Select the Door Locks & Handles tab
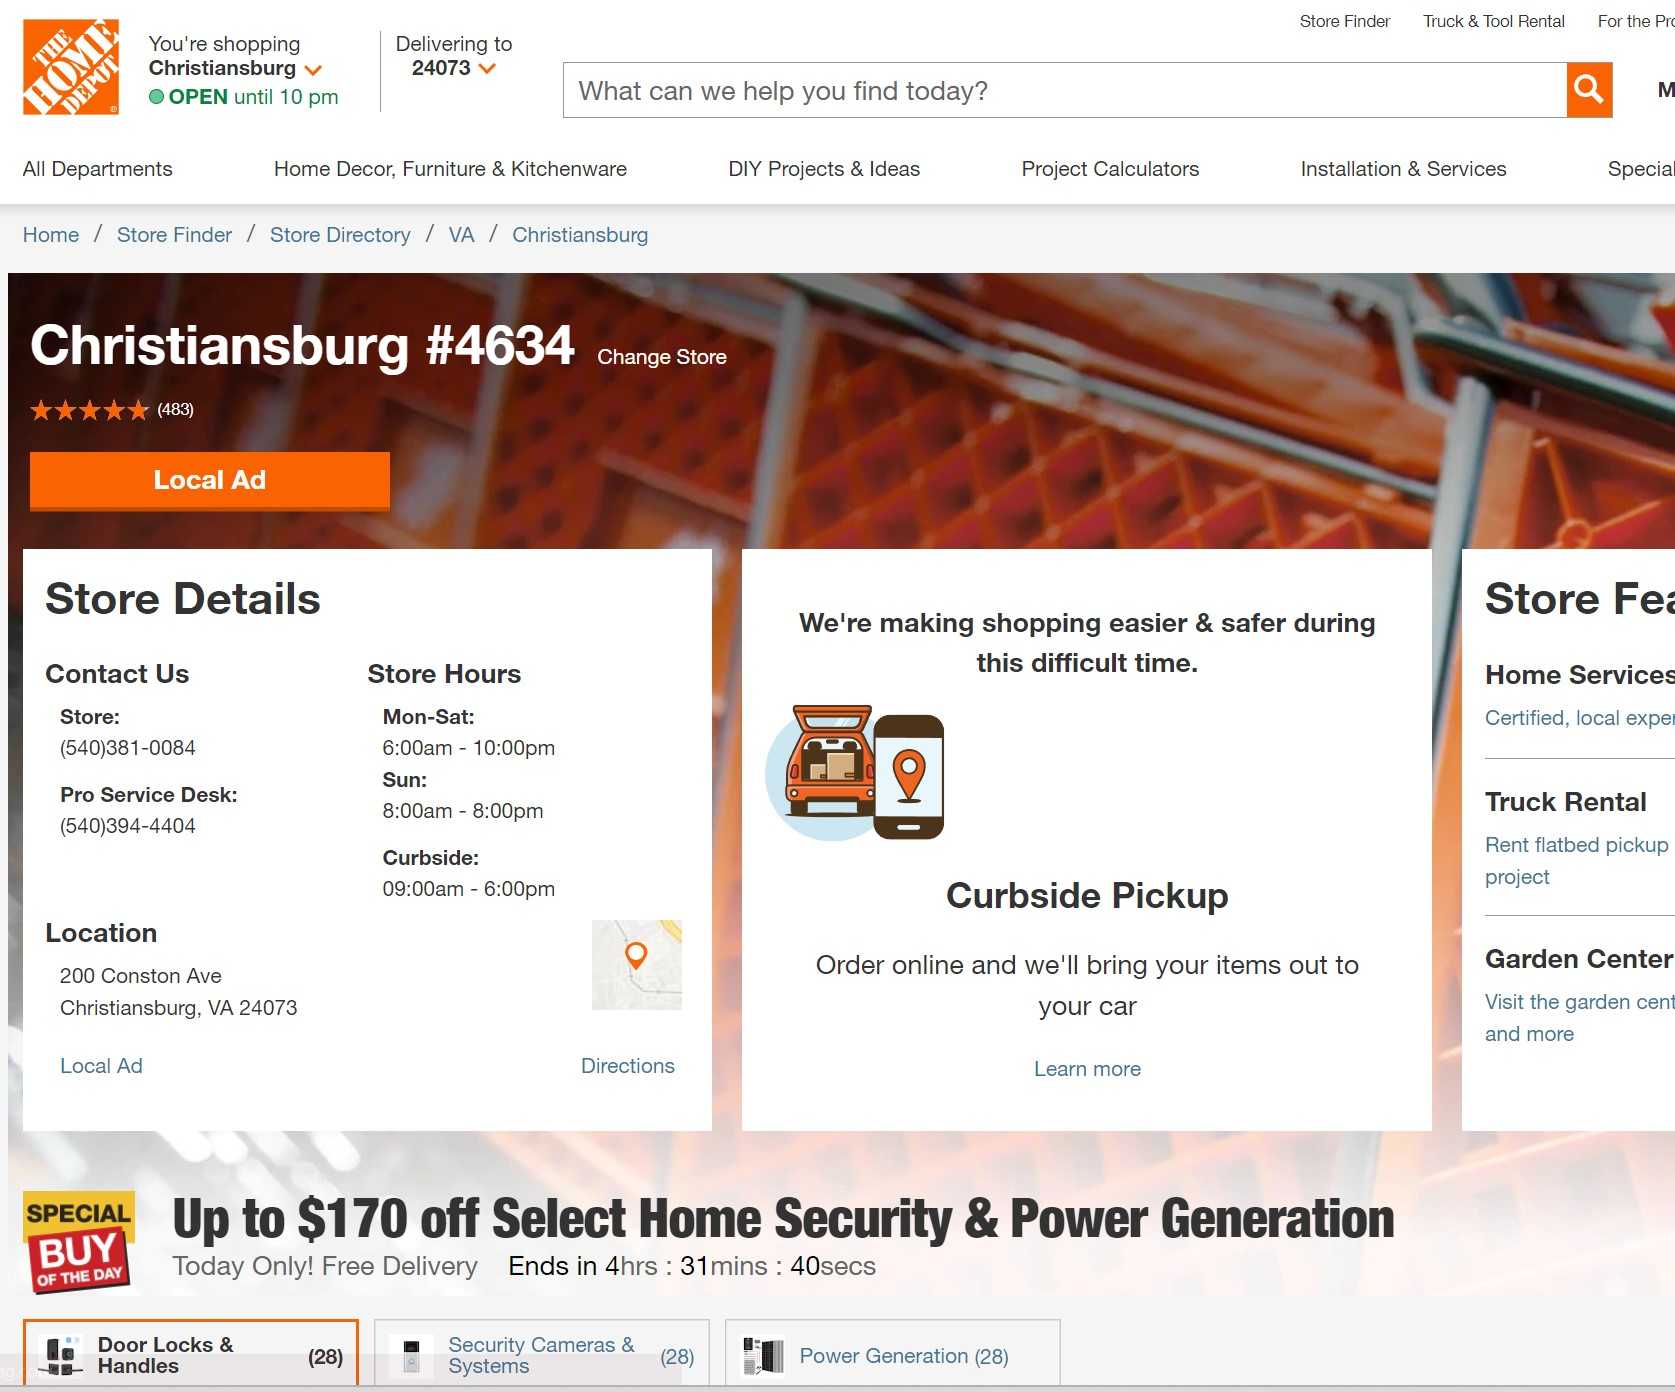Viewport: 1675px width, 1392px height. coord(190,1355)
